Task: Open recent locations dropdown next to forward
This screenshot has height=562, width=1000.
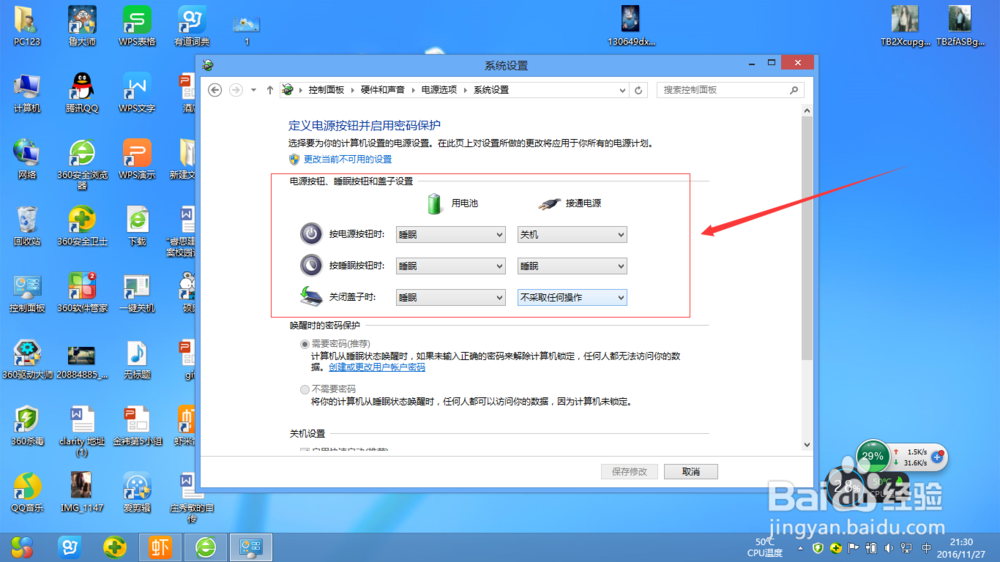Action: click(x=253, y=90)
